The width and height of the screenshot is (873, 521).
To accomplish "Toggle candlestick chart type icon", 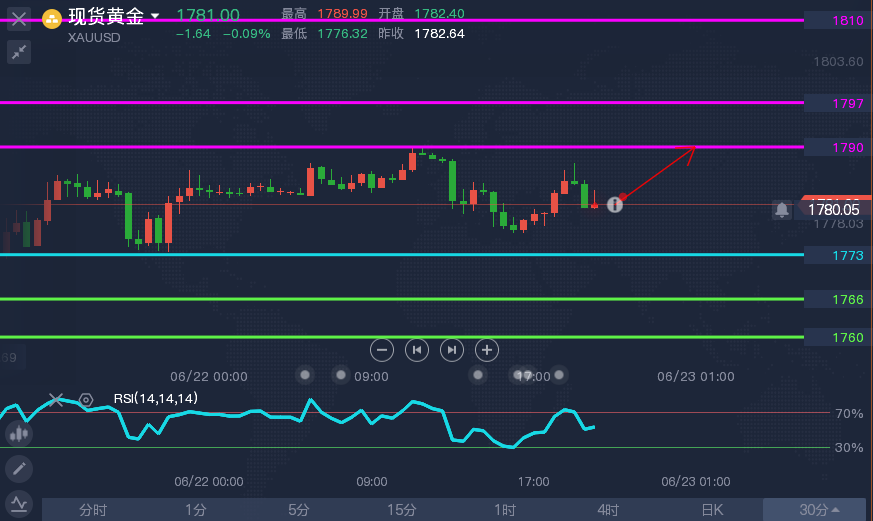I will (19, 434).
